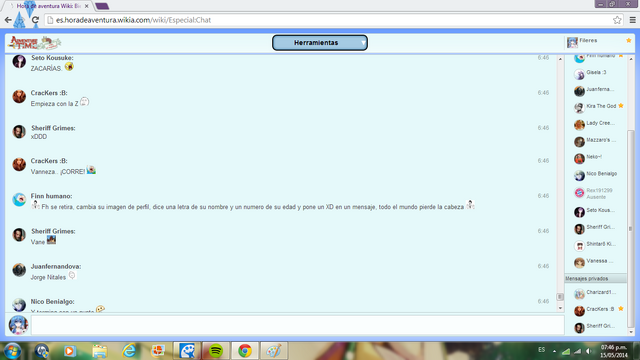This screenshot has width=640, height=360.
Task: Click the browser back button
Action: pos(8,20)
